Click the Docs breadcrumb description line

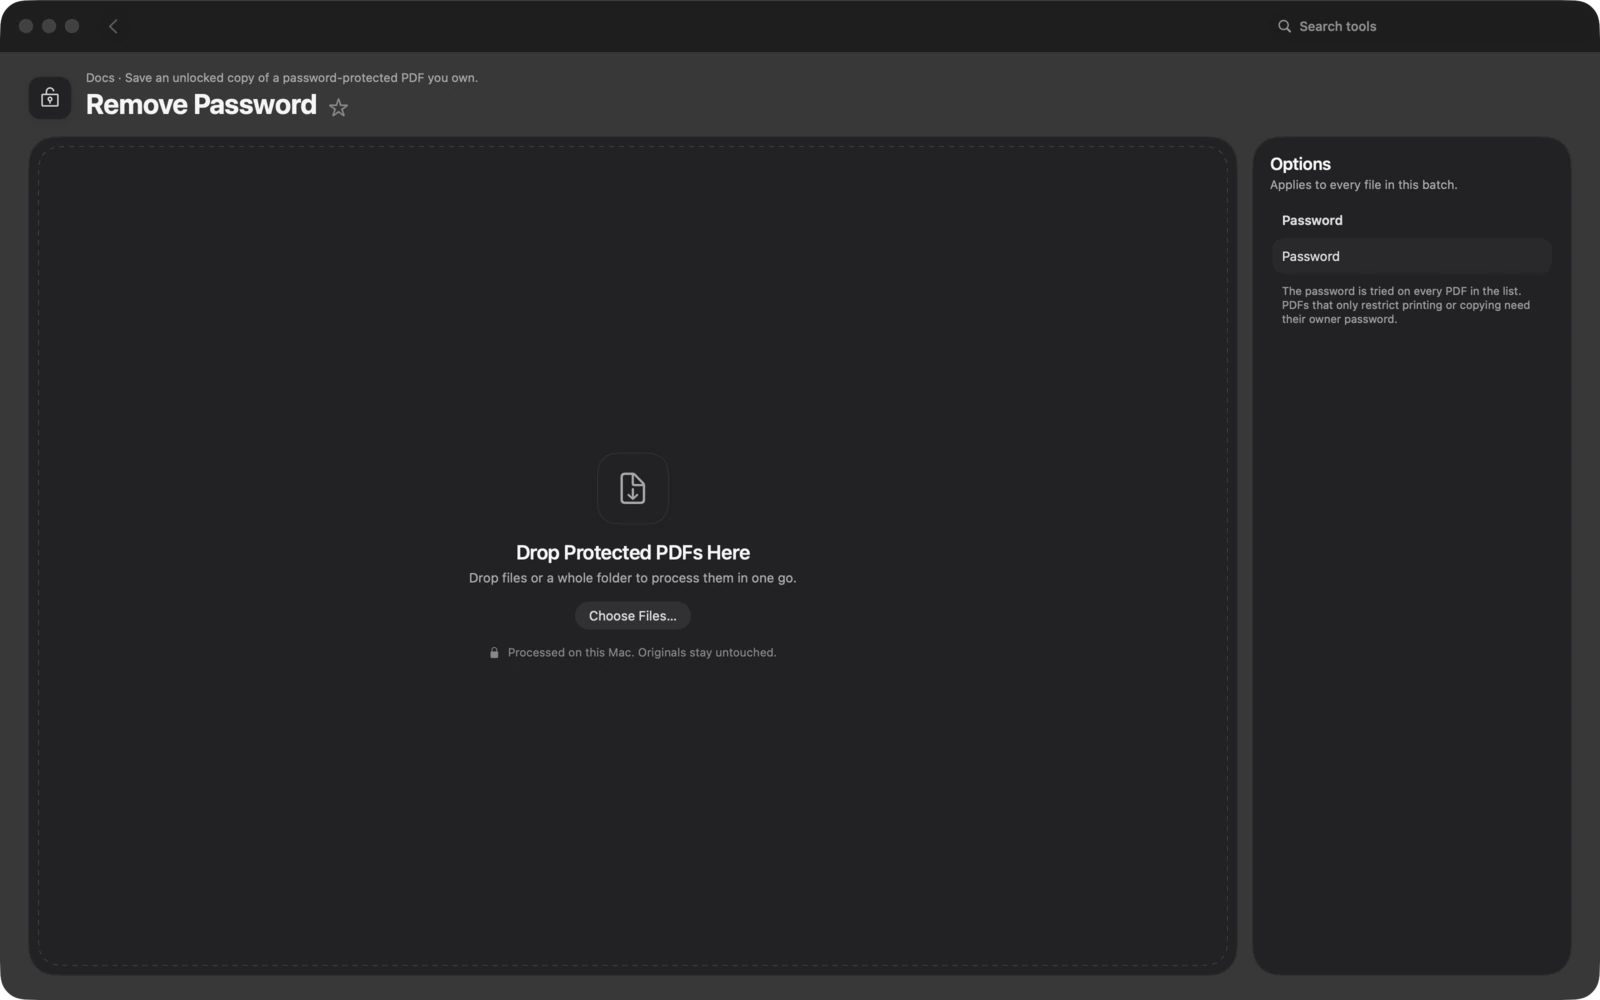tap(282, 78)
